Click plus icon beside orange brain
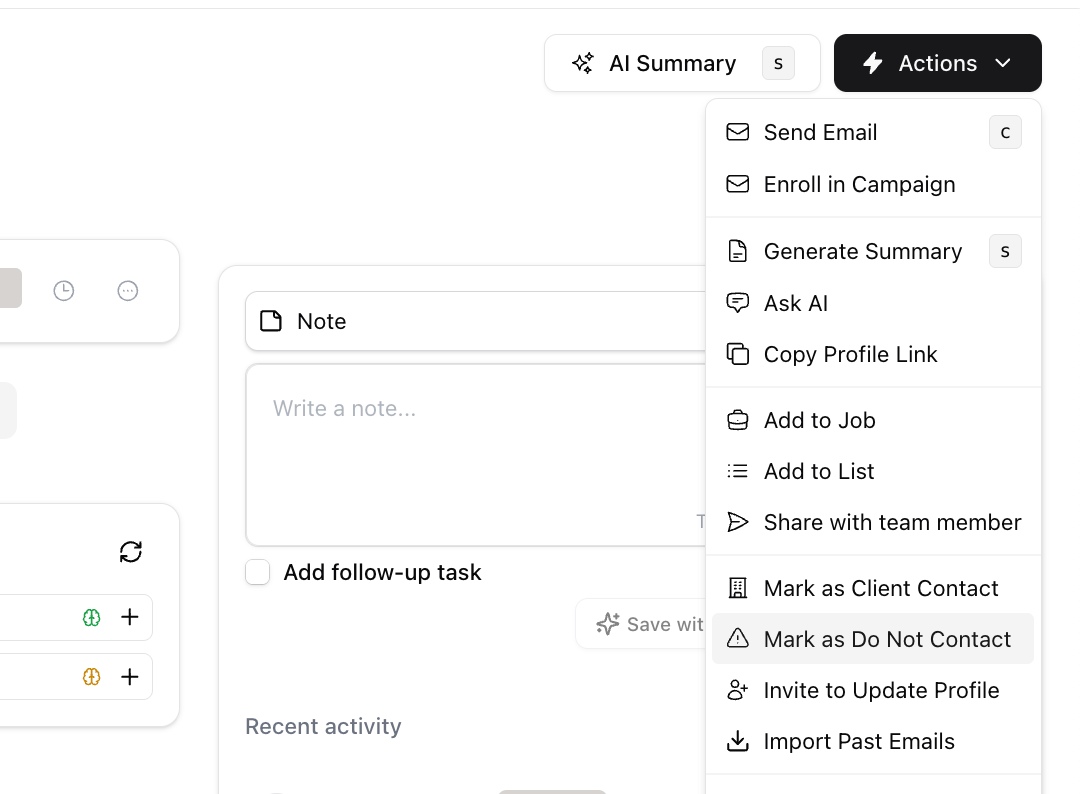 point(129,677)
